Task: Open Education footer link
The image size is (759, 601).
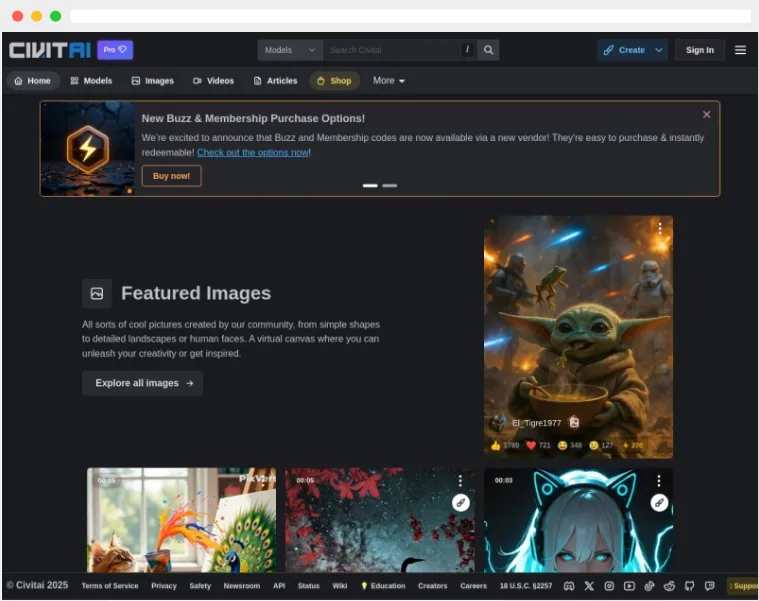Action: (383, 586)
